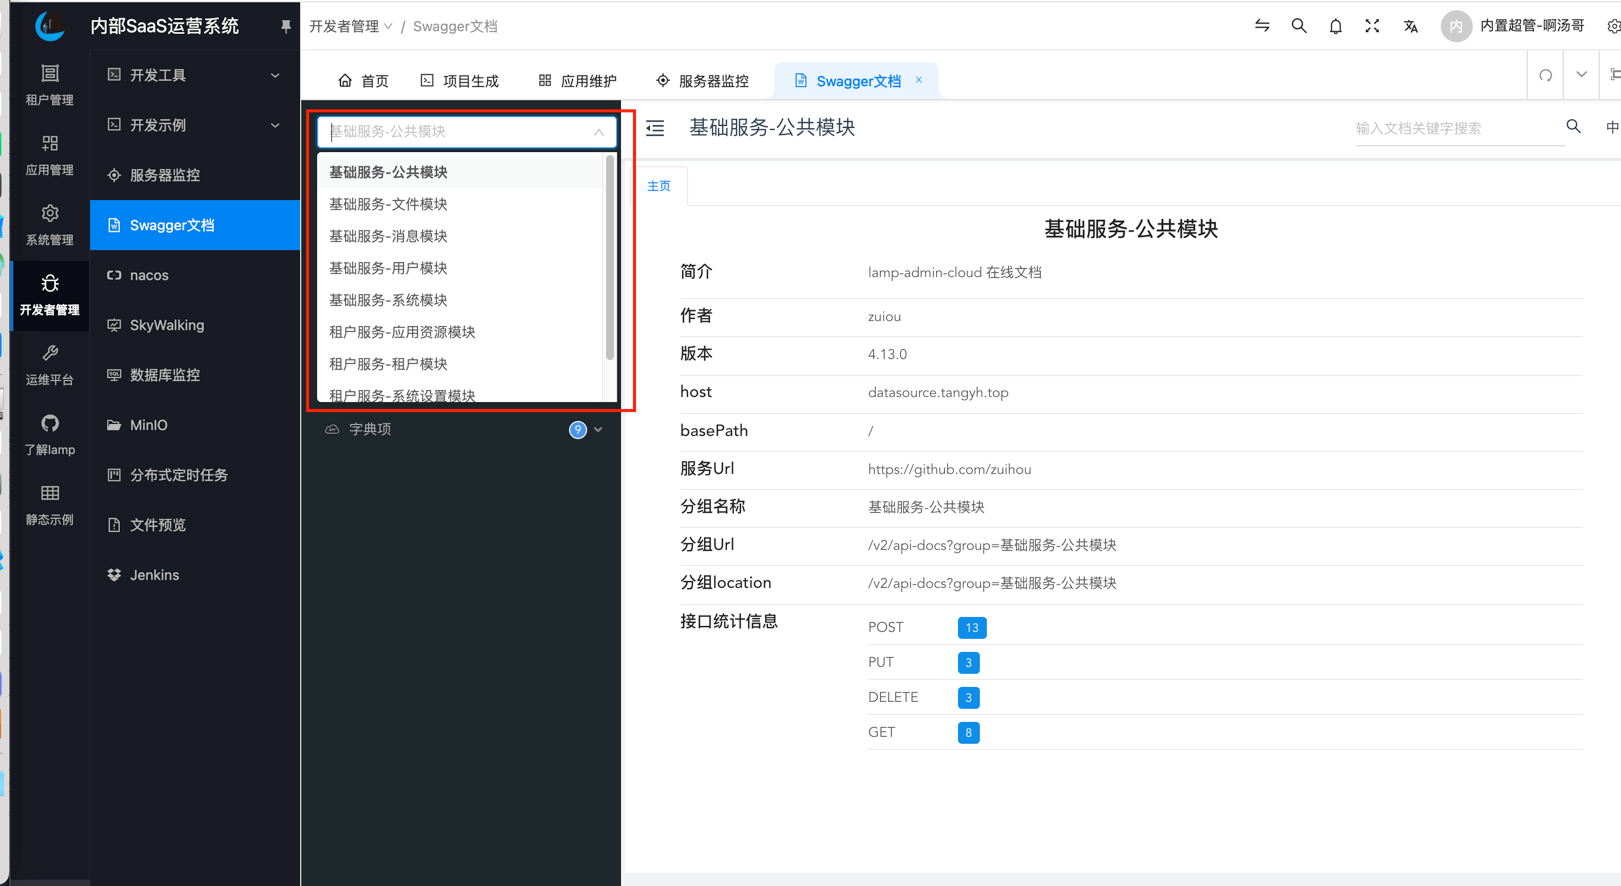The height and width of the screenshot is (886, 1621).
Task: Close the Swagger文档 tab
Action: [x=919, y=80]
